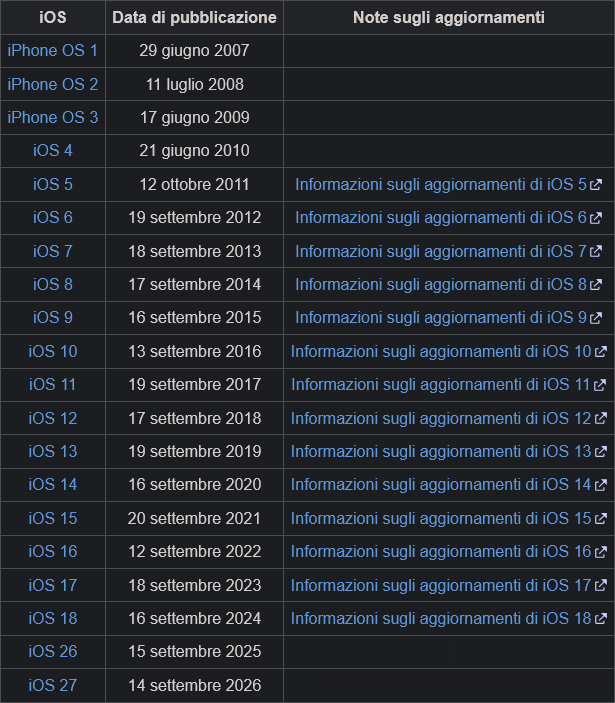Open the iOS 12 version link
This screenshot has width=615, height=703.
click(52, 418)
